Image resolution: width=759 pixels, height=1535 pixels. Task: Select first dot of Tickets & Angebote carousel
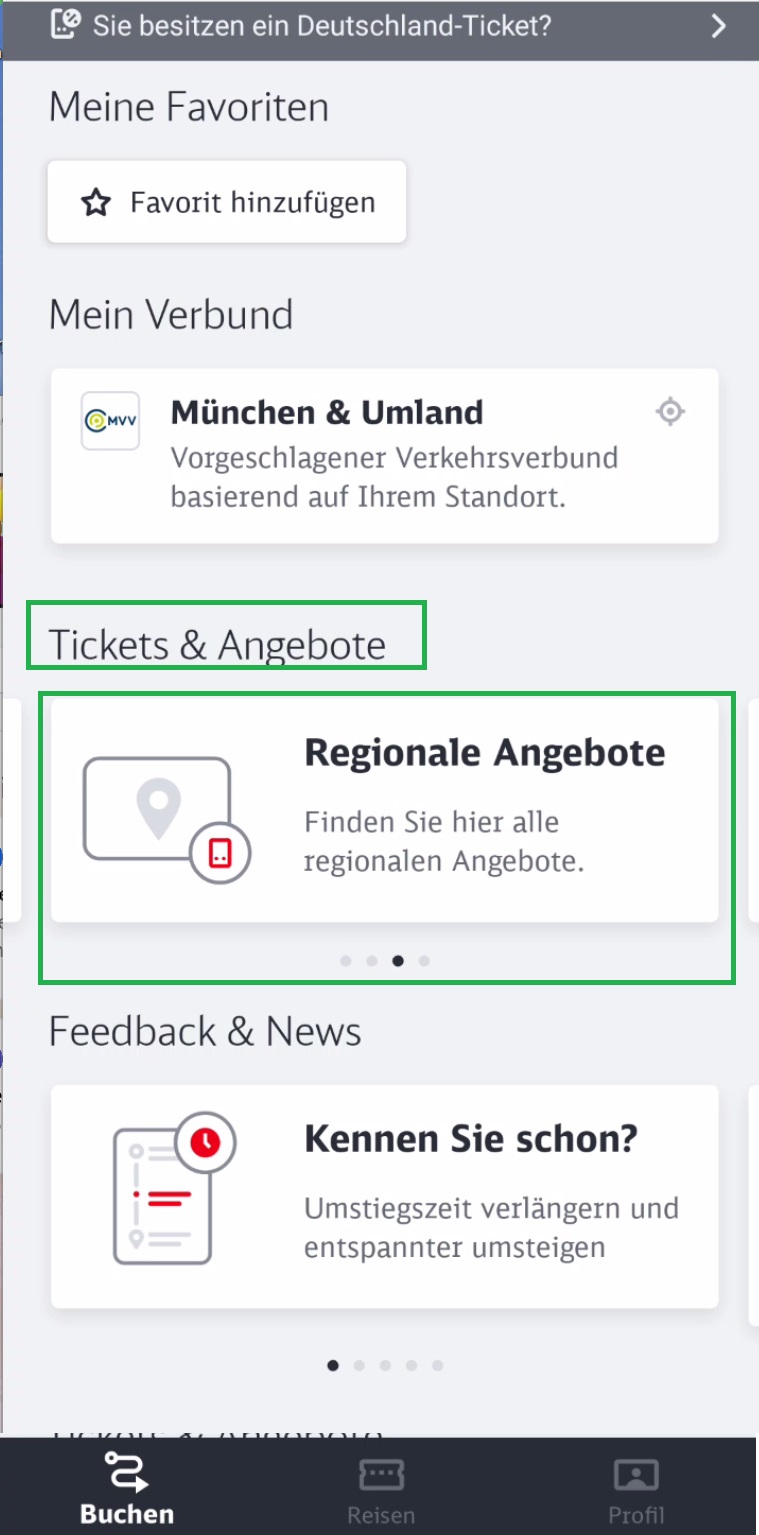tap(346, 961)
